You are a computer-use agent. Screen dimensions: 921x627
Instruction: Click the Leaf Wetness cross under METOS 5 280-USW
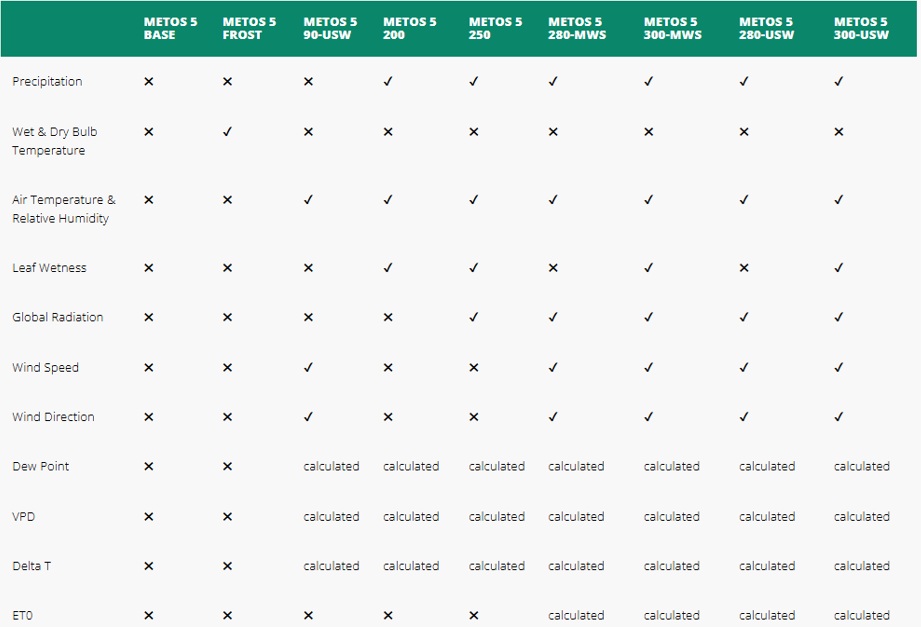point(744,268)
